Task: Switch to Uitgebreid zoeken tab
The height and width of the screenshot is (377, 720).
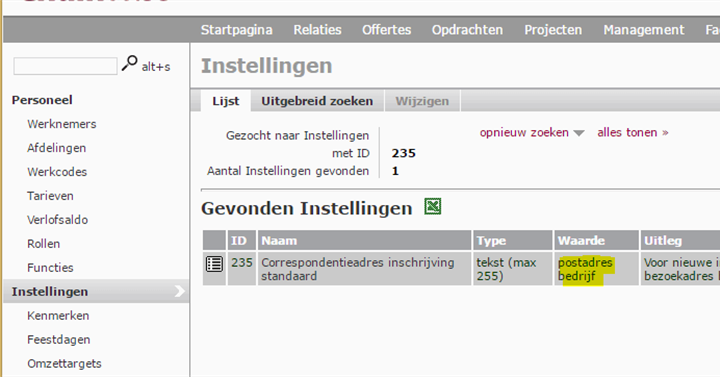Action: pos(317,101)
